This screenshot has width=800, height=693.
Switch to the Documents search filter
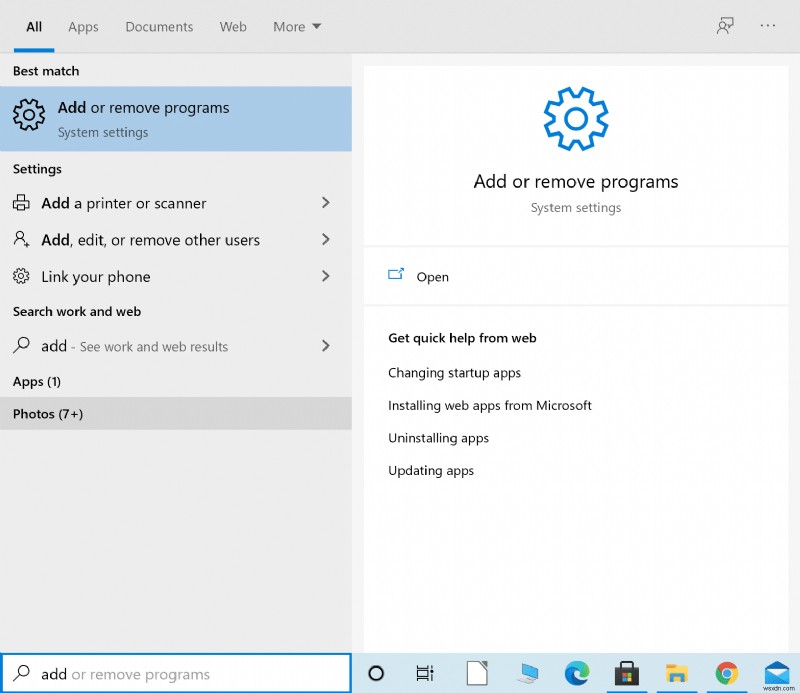pos(158,27)
